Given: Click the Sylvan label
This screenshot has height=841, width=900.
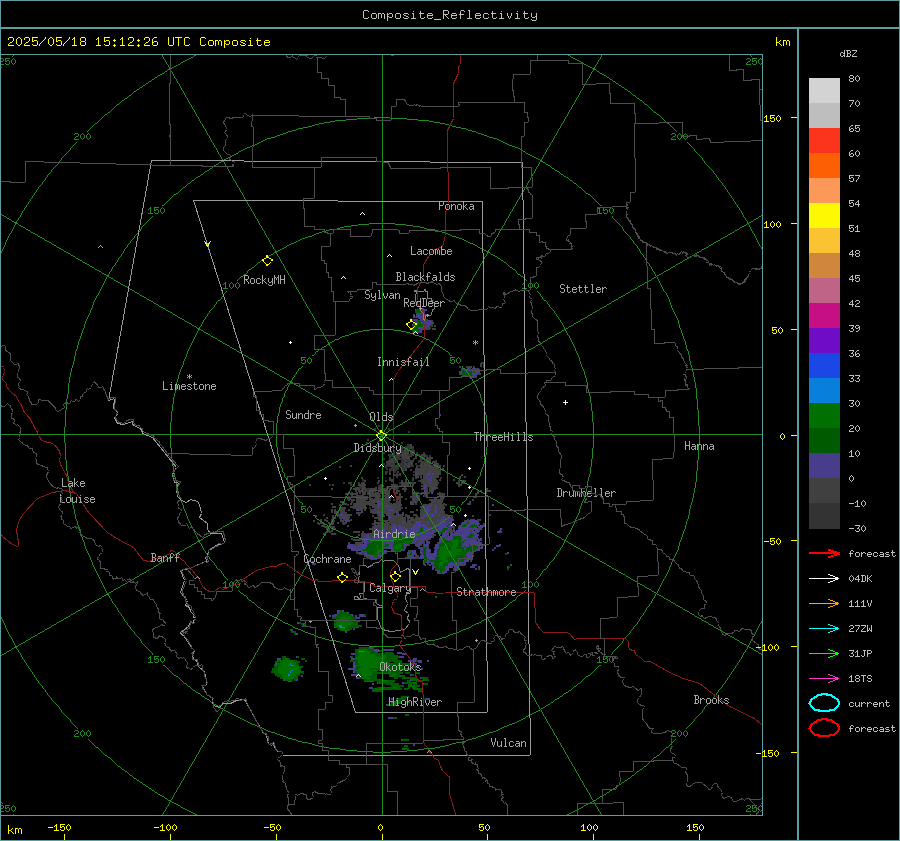Looking at the screenshot, I should [x=382, y=295].
